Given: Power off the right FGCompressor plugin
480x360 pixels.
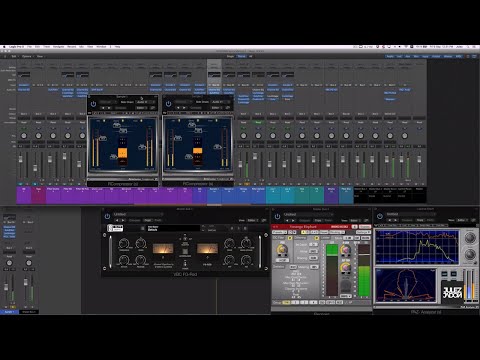Looking at the screenshot, I should point(168,104).
